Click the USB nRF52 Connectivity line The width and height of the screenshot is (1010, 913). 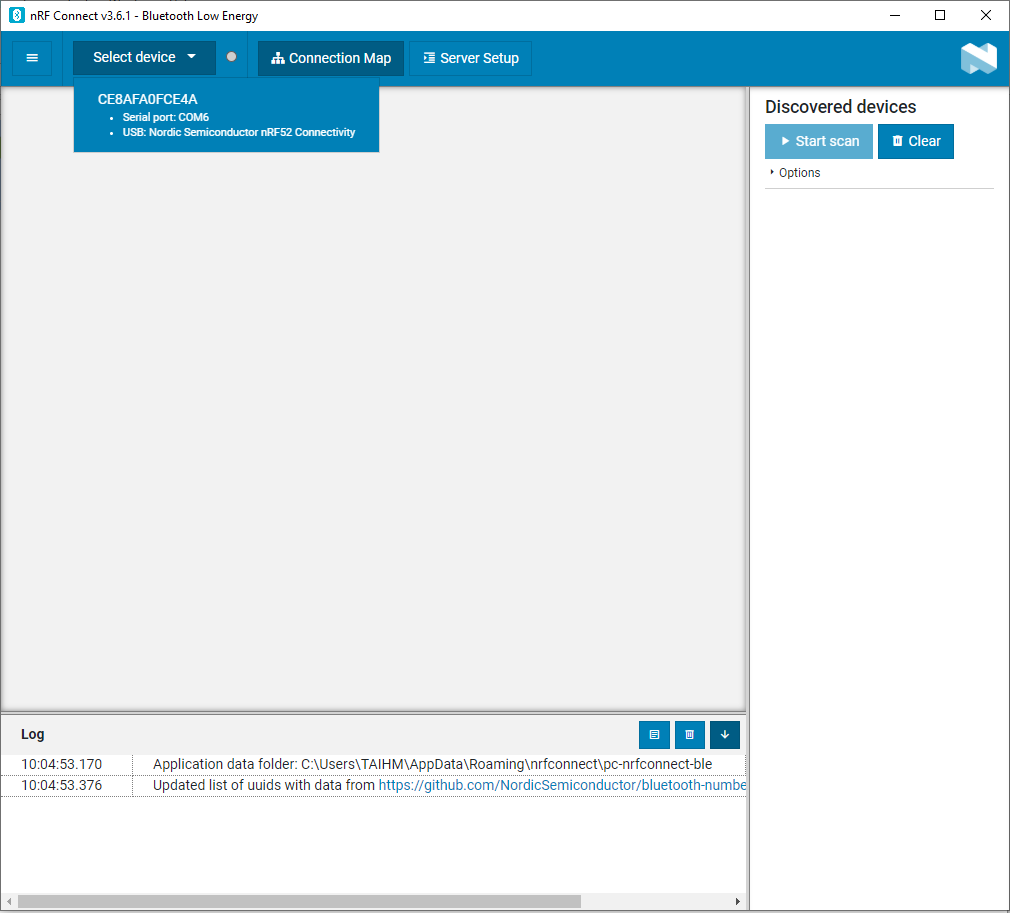click(x=239, y=132)
